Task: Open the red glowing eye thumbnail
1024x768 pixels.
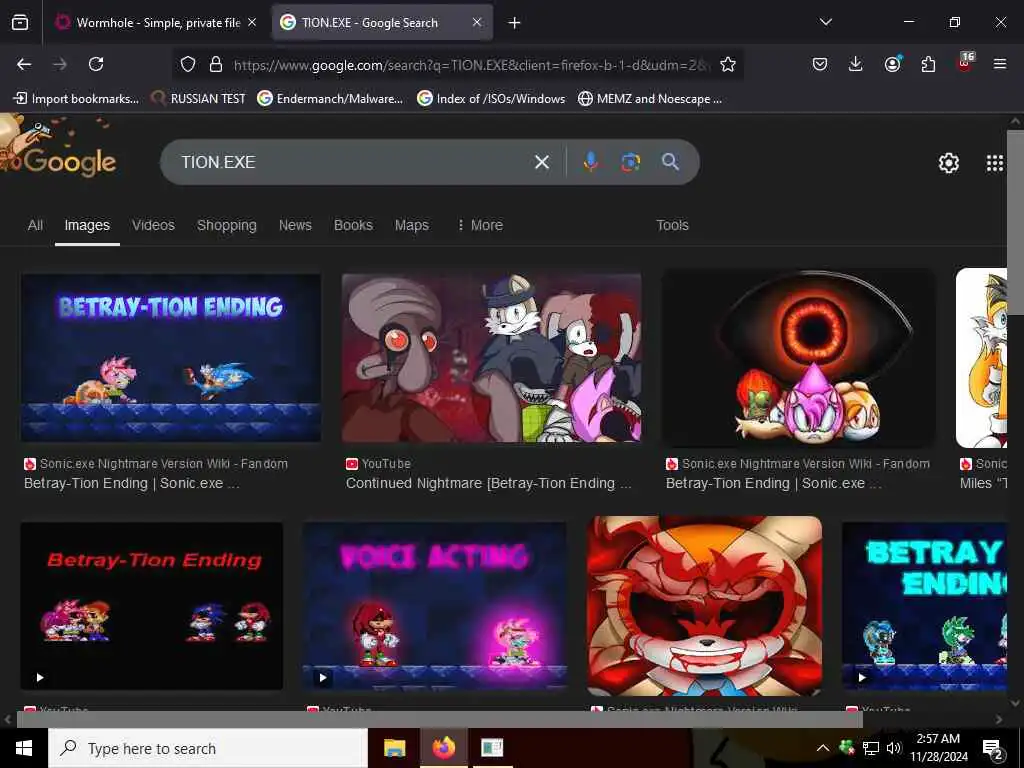Action: click(799, 358)
